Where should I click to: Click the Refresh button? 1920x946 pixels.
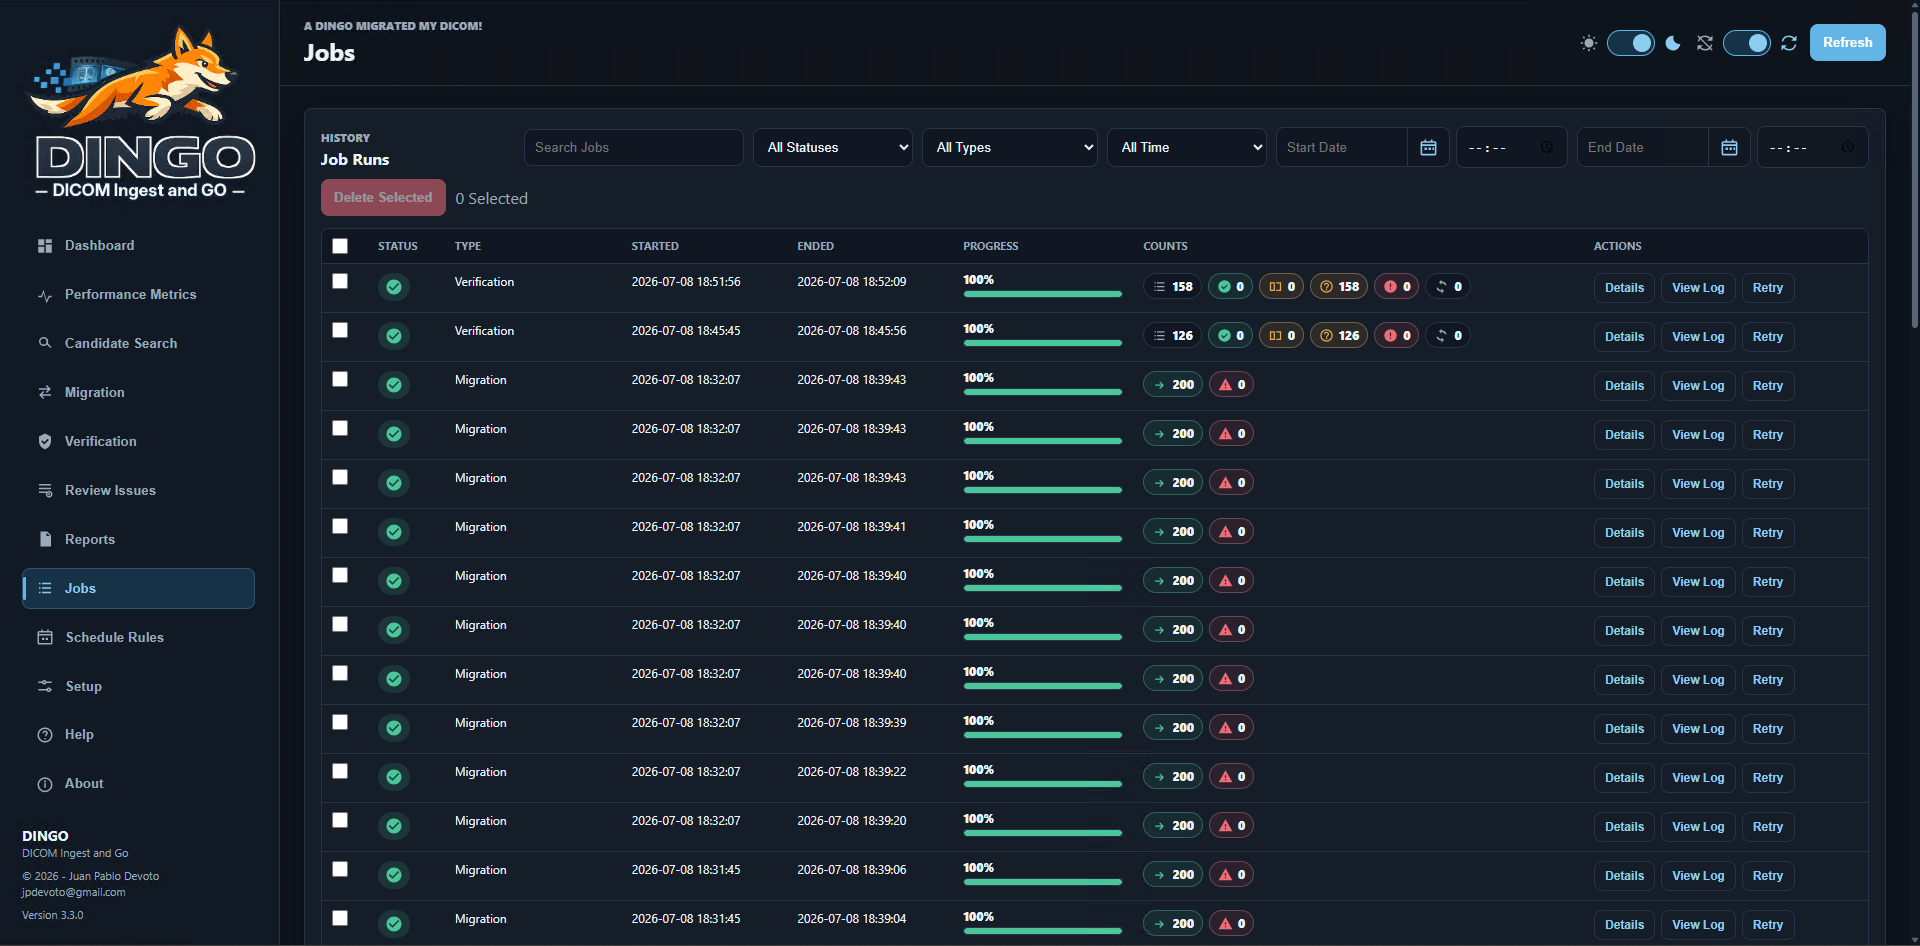click(1847, 43)
